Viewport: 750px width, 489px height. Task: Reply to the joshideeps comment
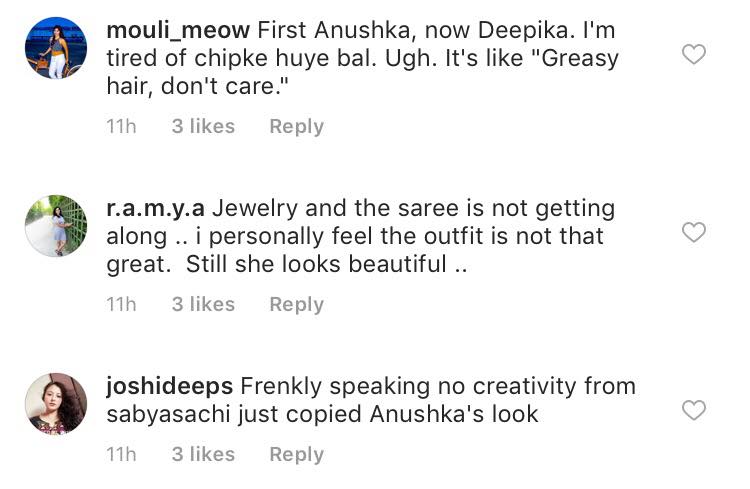pyautogui.click(x=296, y=455)
